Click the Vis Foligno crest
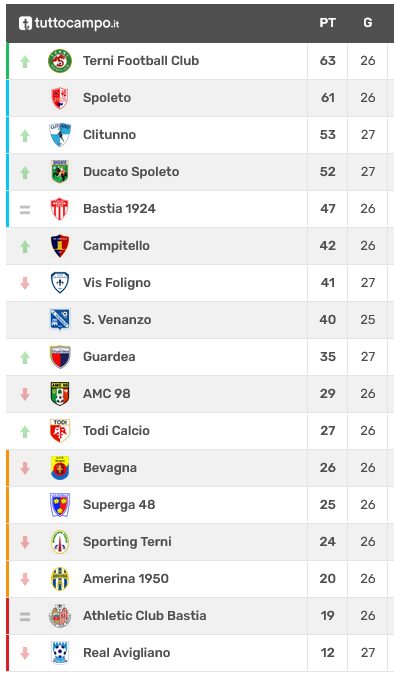This screenshot has width=394, height=682. (60, 283)
